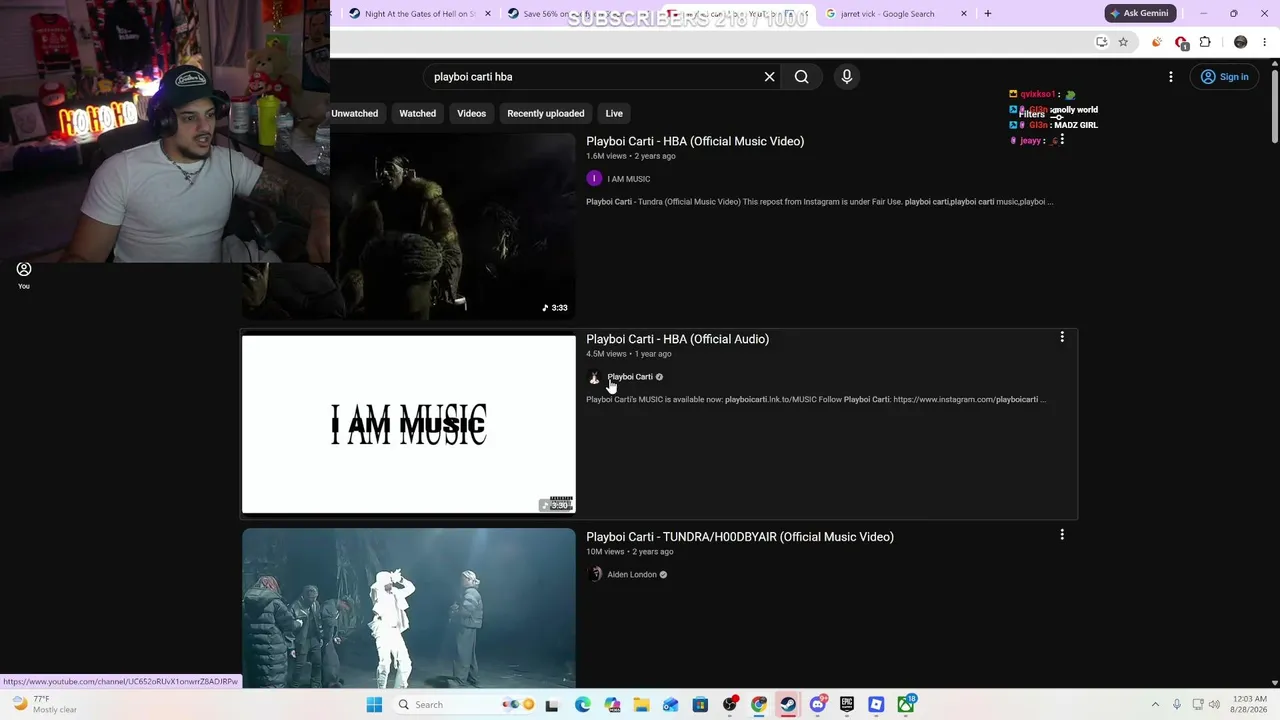The width and height of the screenshot is (1280, 720).
Task: Clear the YouTube search box text
Action: coord(769,77)
